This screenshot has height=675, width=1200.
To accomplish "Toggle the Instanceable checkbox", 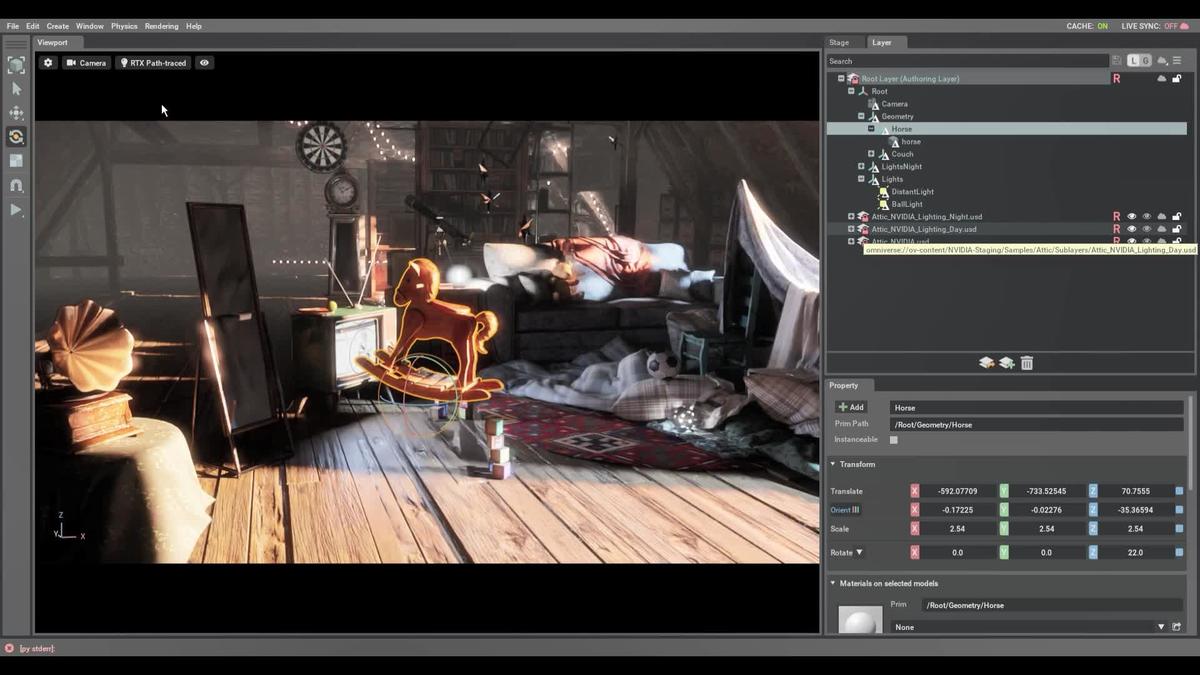I will pos(894,440).
